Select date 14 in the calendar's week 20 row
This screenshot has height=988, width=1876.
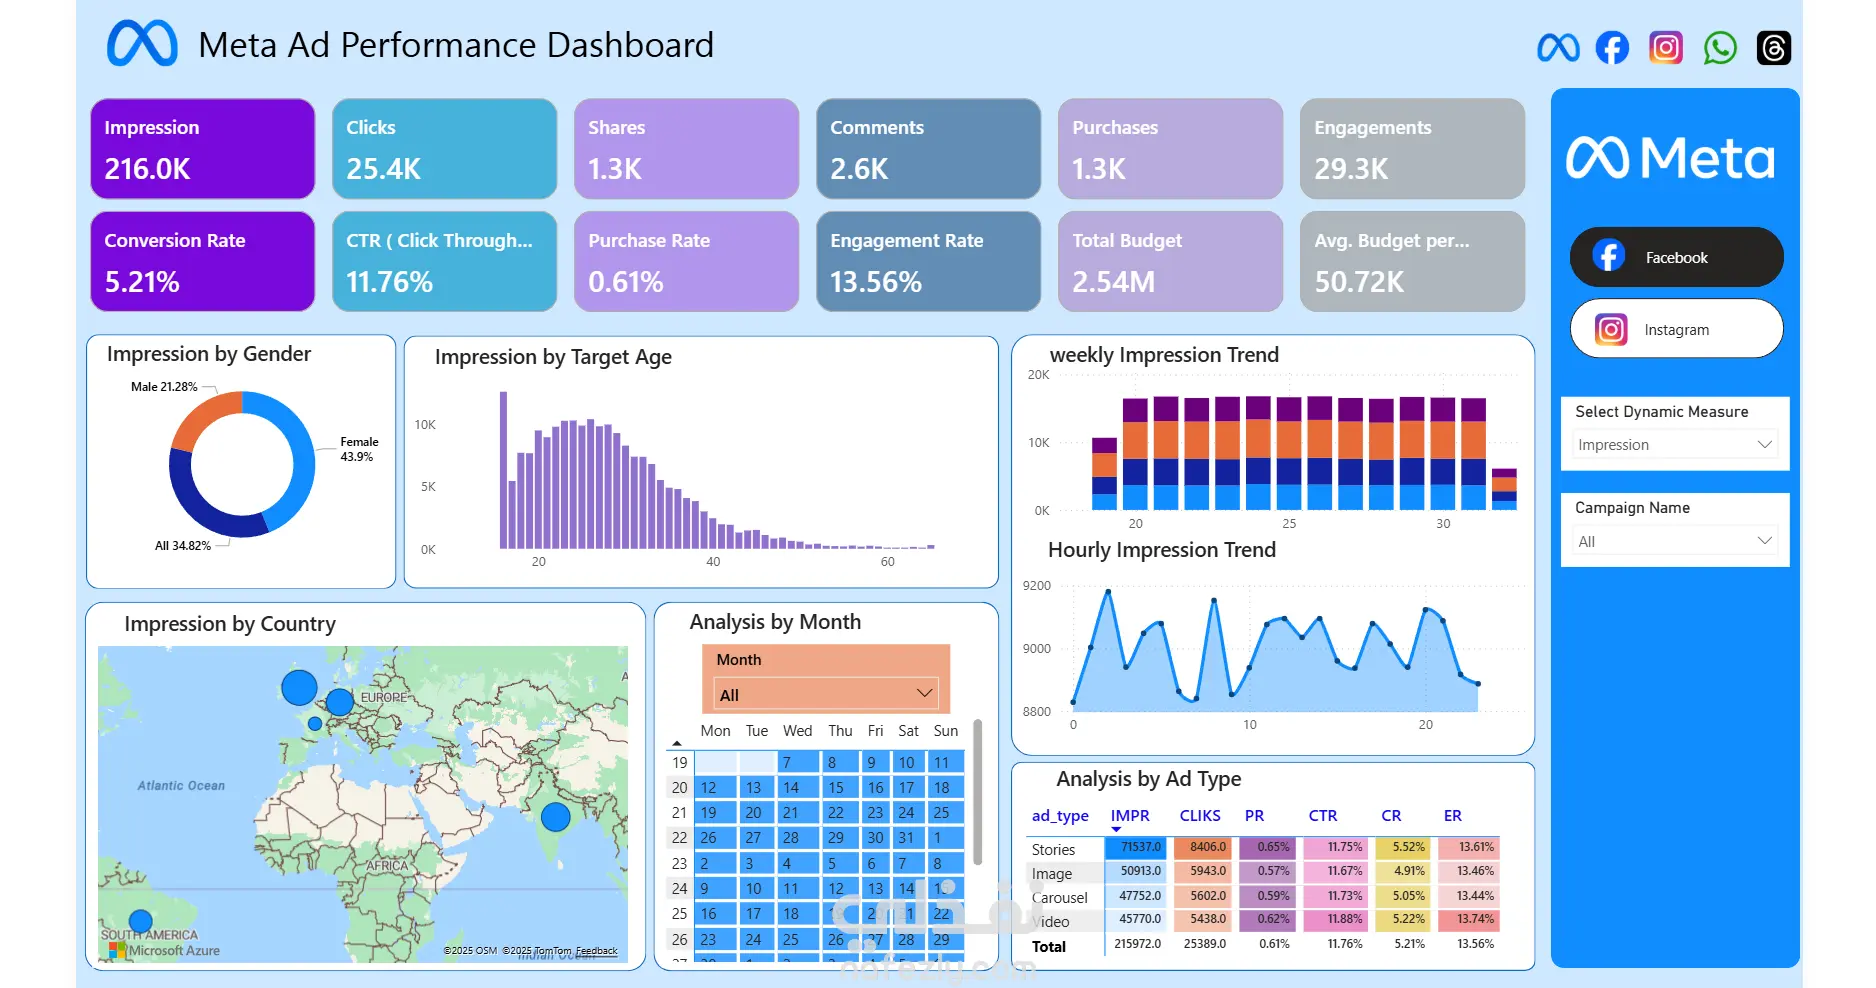click(799, 787)
